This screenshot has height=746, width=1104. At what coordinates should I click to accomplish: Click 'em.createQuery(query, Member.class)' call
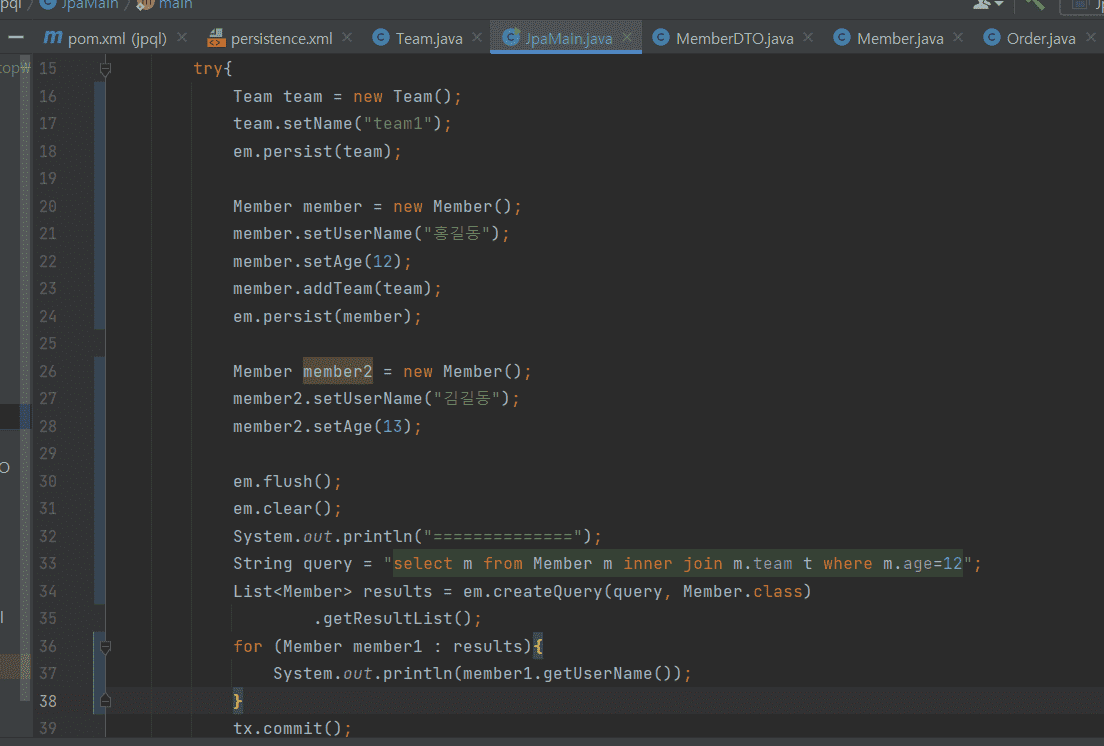coord(637,592)
